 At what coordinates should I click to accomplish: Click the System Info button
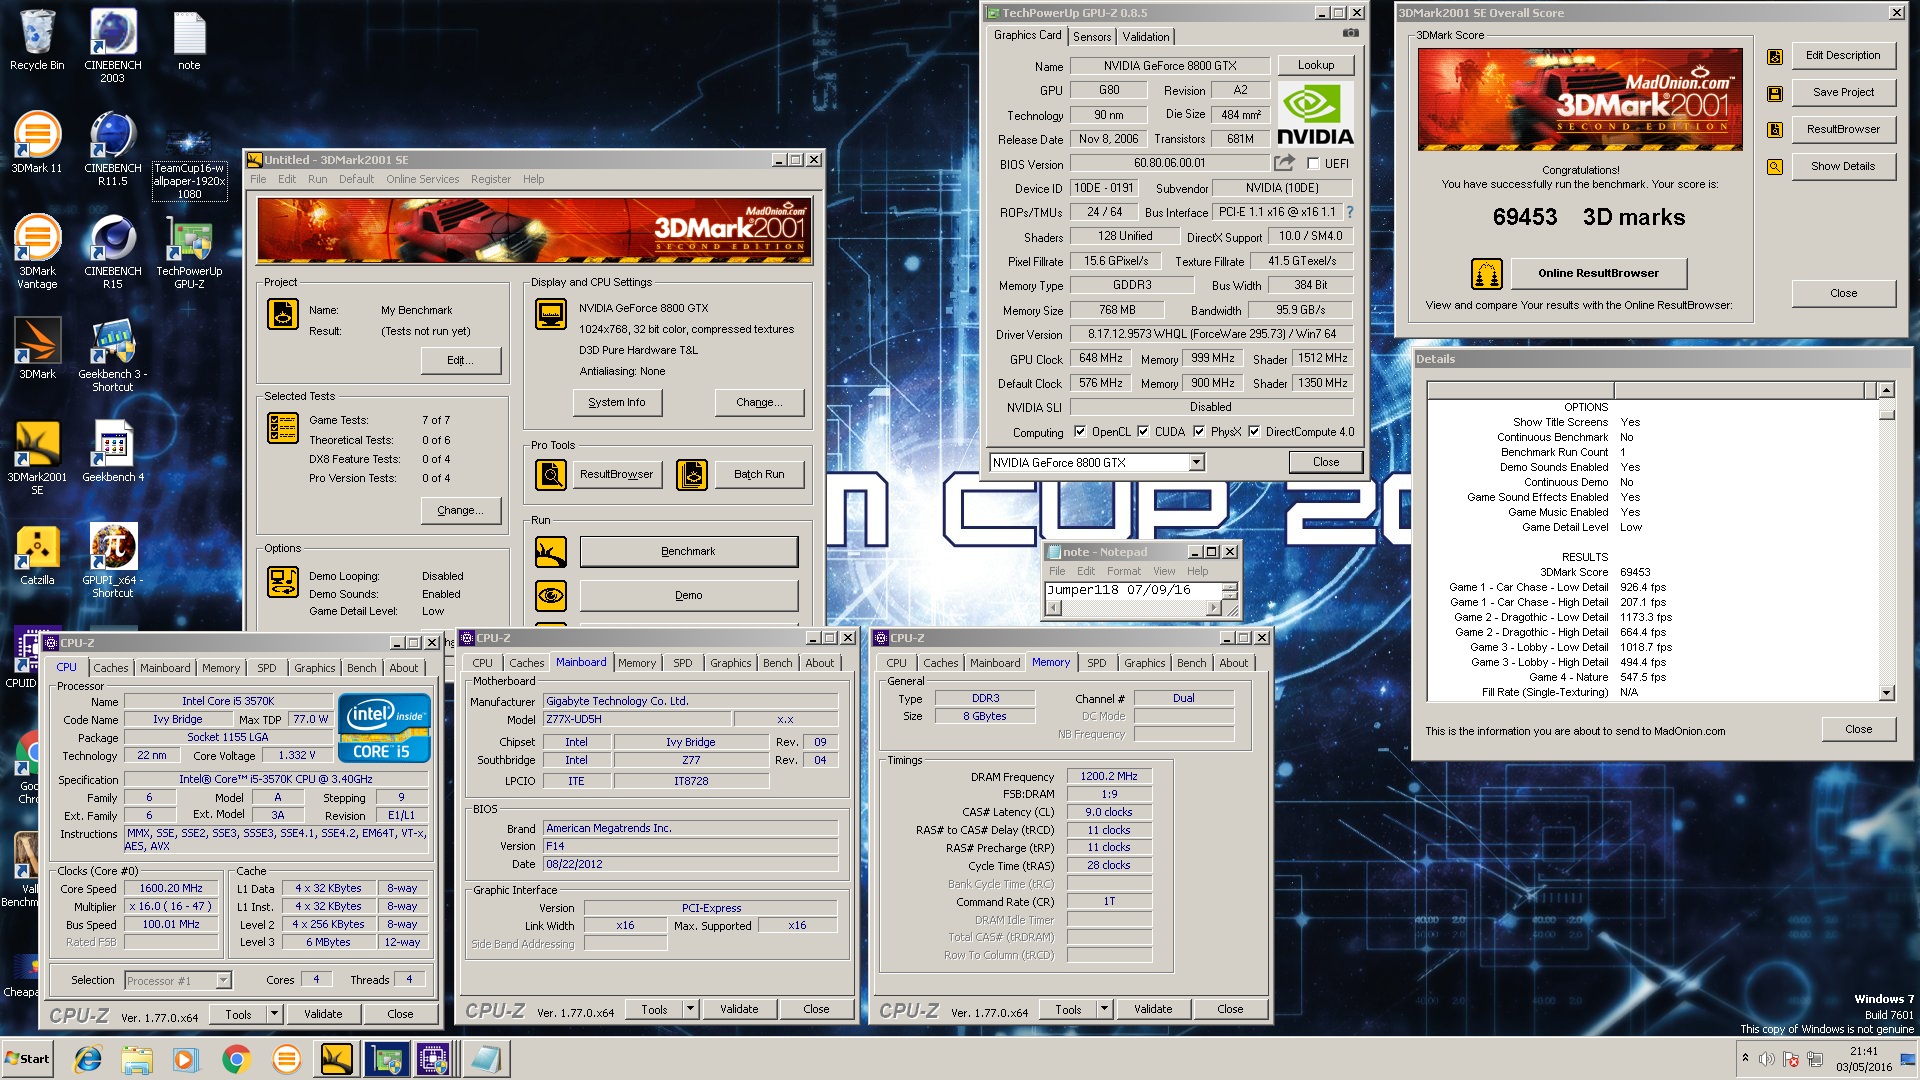point(617,402)
